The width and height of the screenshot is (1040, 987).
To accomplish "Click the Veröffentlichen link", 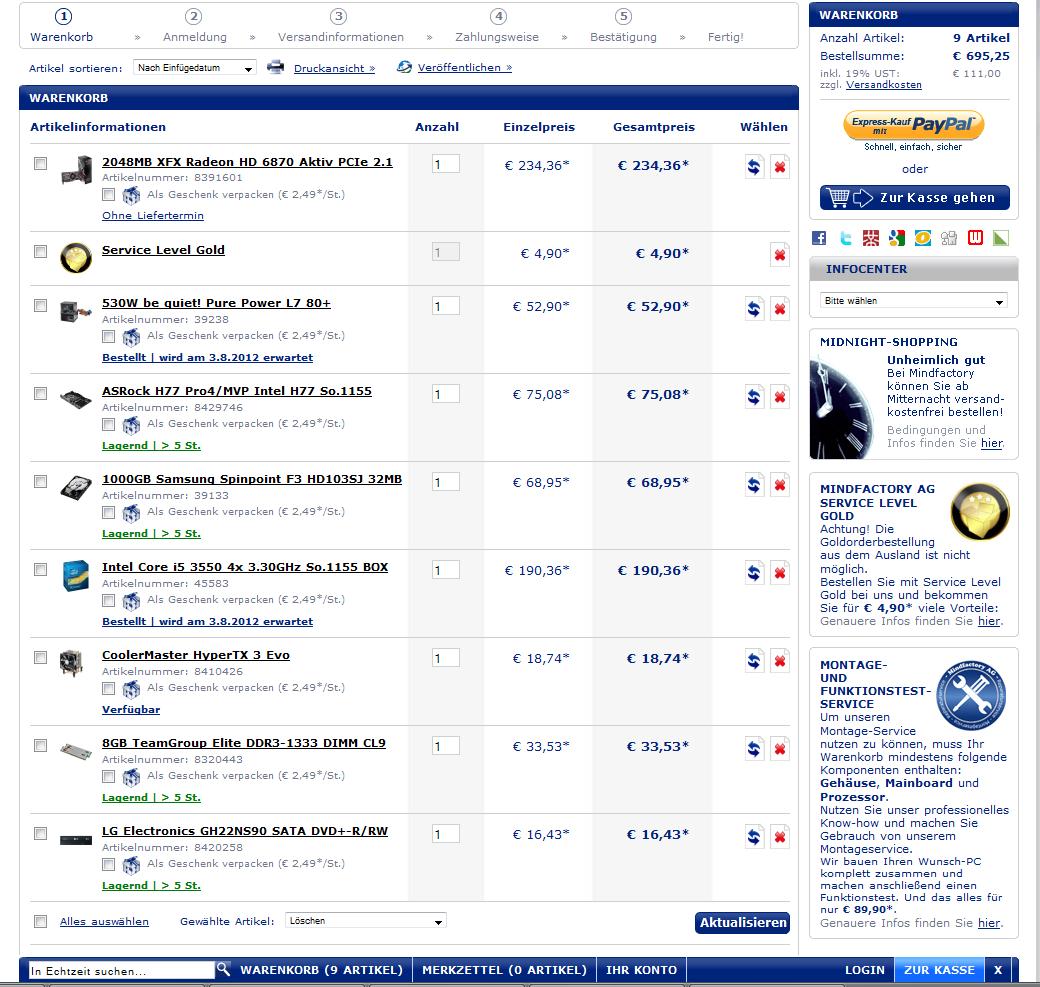I will point(464,68).
